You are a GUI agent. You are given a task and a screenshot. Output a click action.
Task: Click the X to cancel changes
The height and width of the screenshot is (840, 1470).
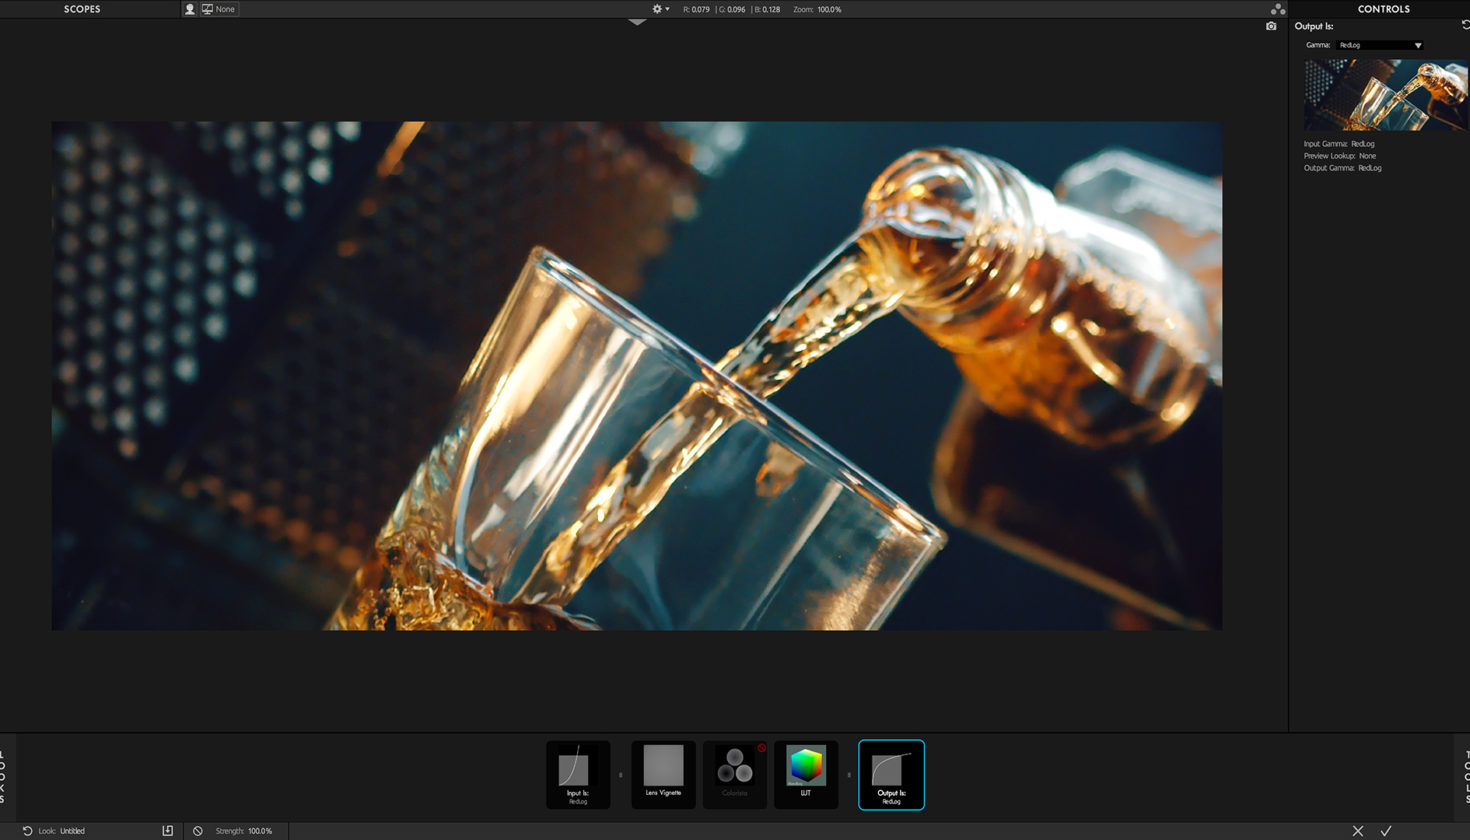point(1358,830)
